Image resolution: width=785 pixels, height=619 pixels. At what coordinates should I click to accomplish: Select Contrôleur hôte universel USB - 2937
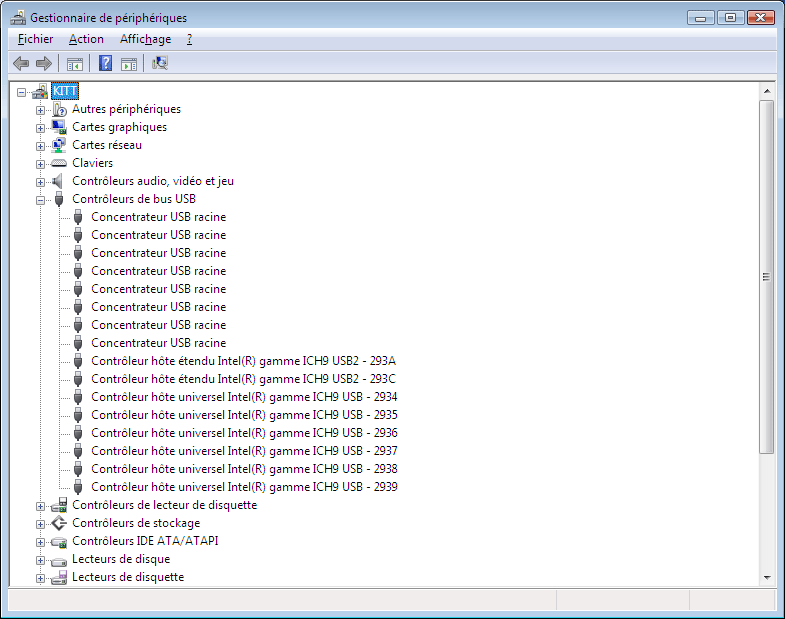coord(244,451)
